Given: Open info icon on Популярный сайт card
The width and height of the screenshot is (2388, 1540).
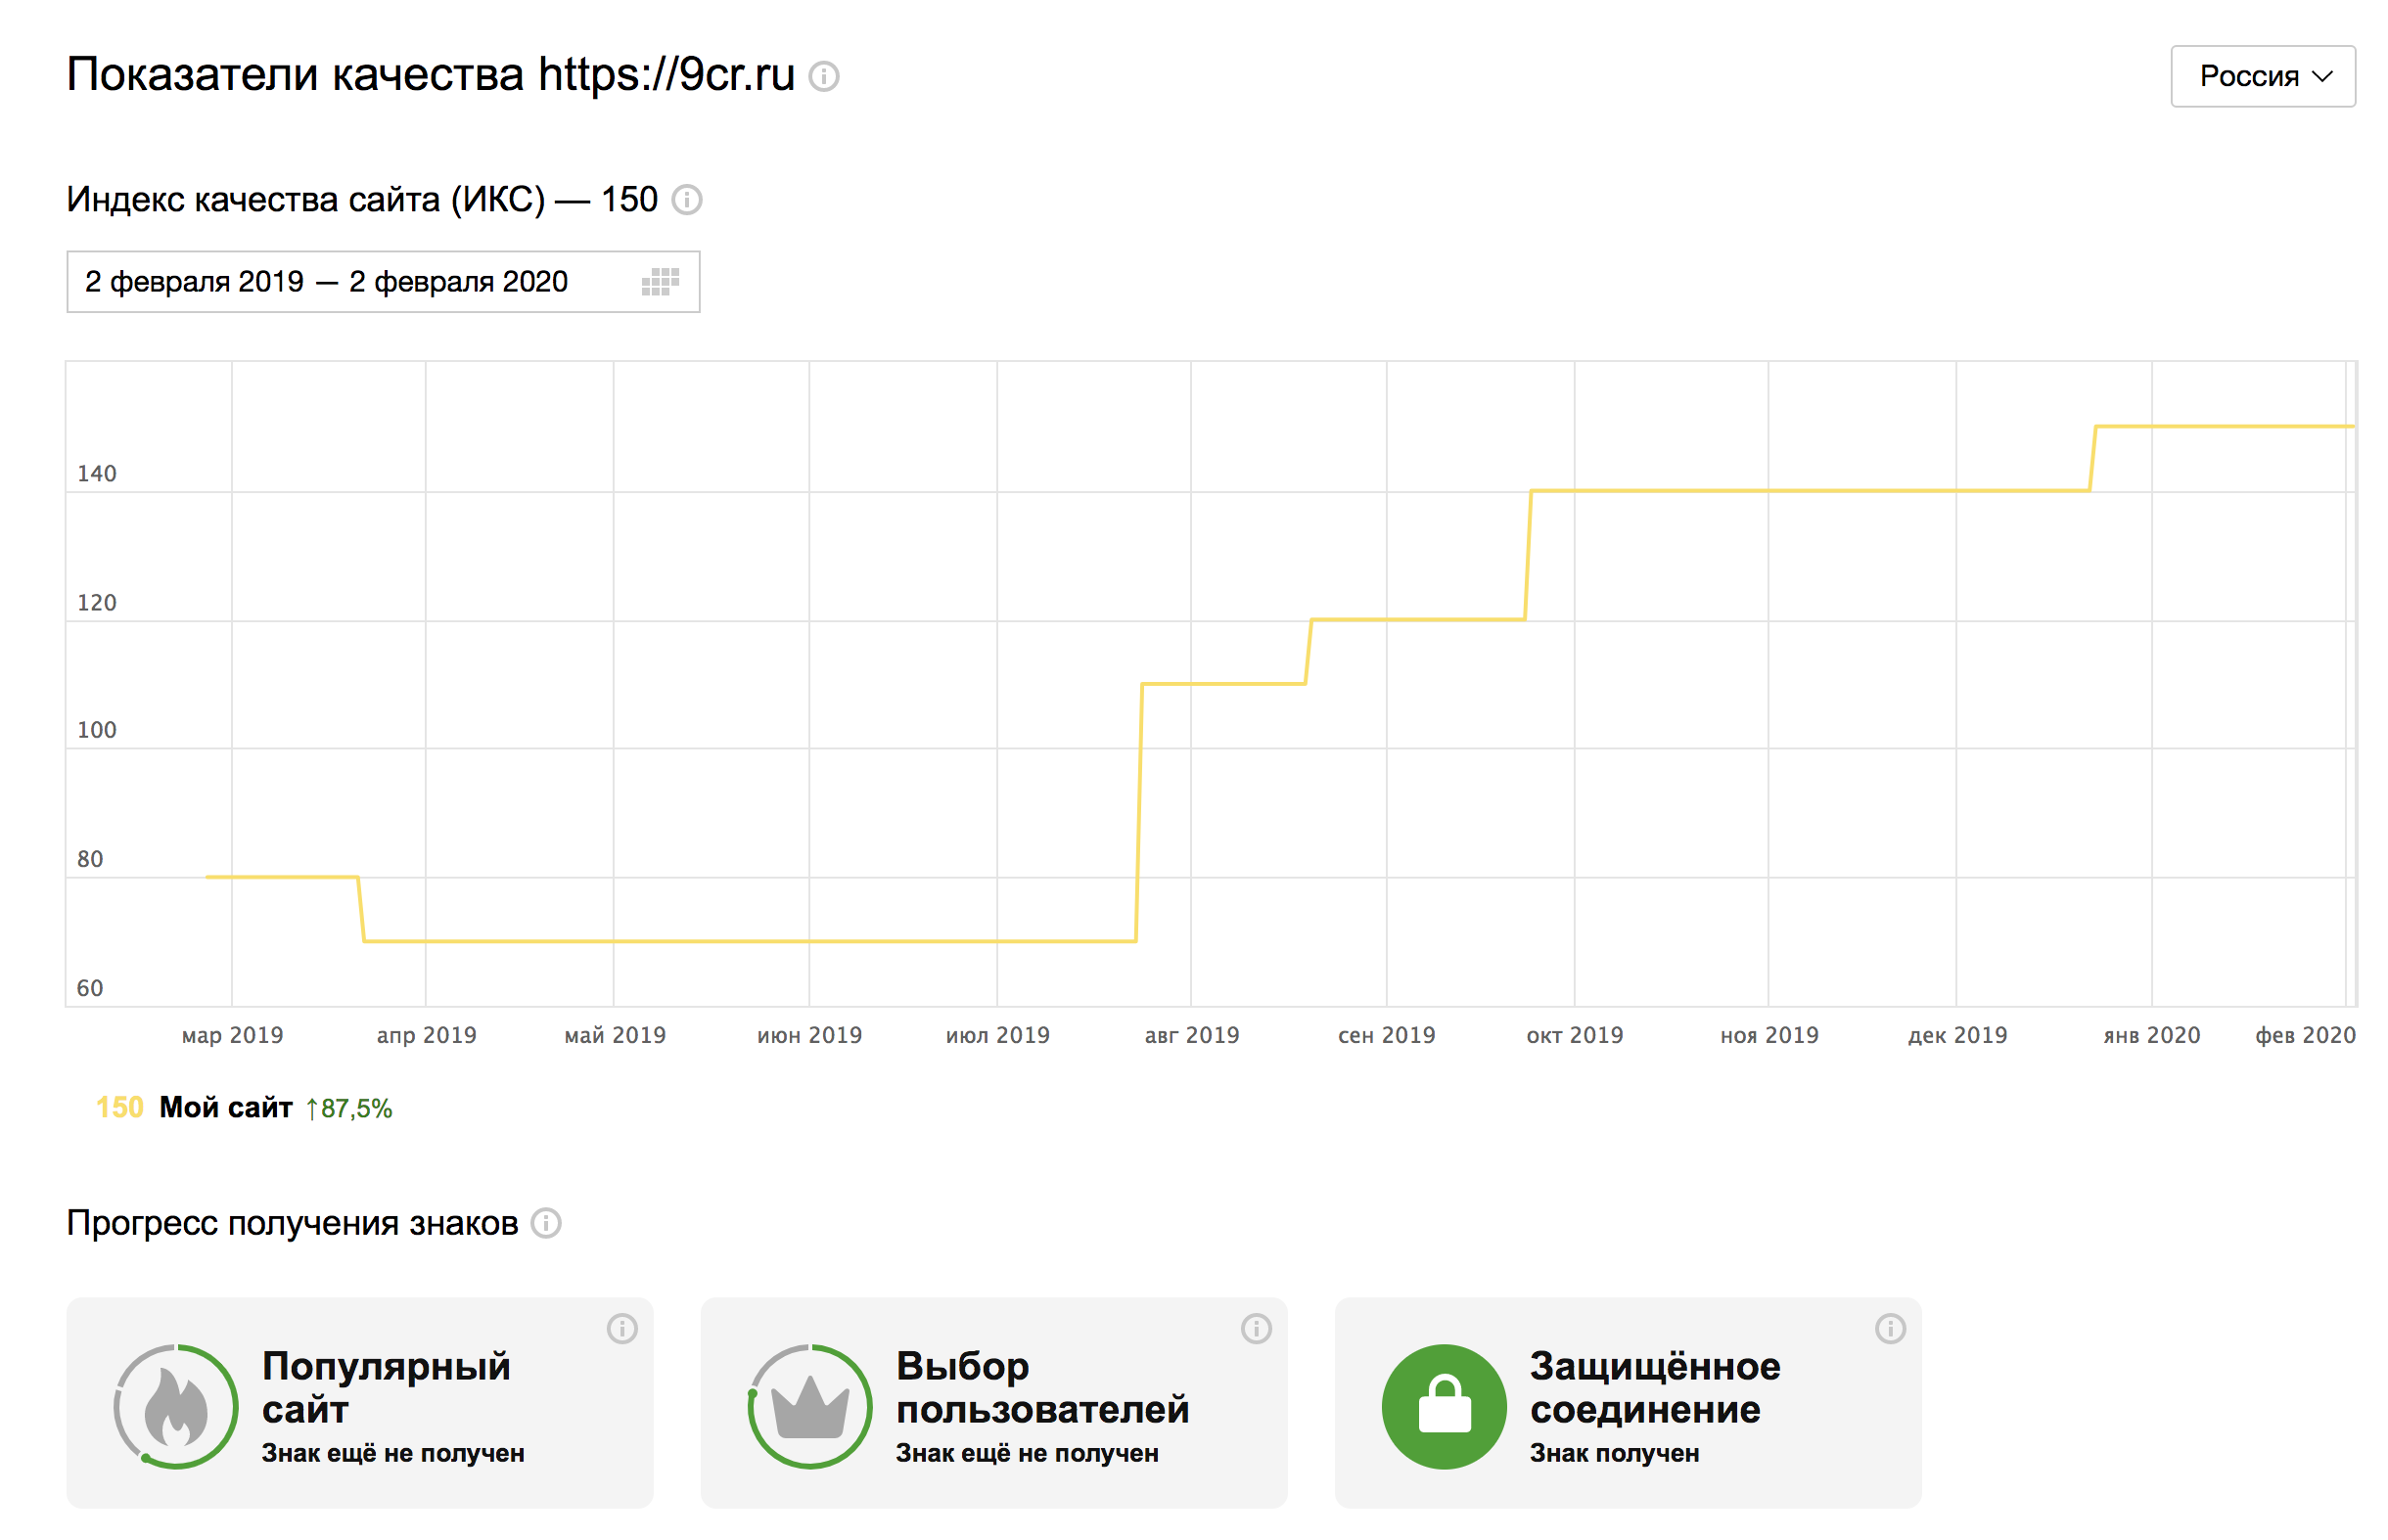Looking at the screenshot, I should 622,1328.
